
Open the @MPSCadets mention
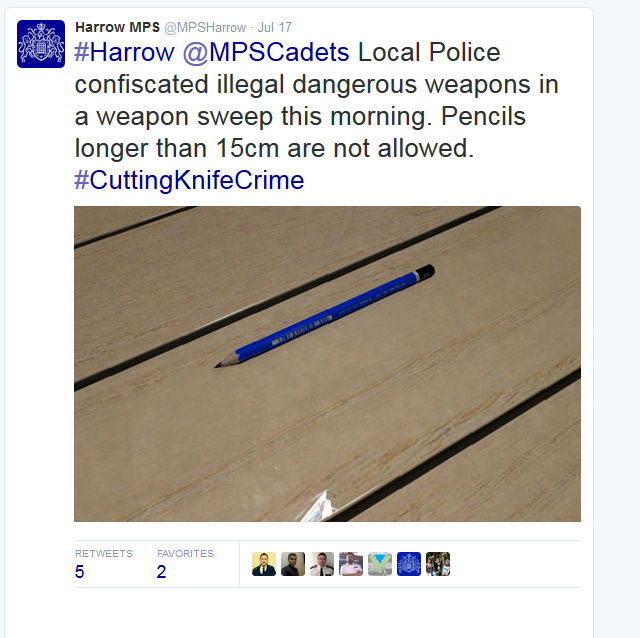266,52
